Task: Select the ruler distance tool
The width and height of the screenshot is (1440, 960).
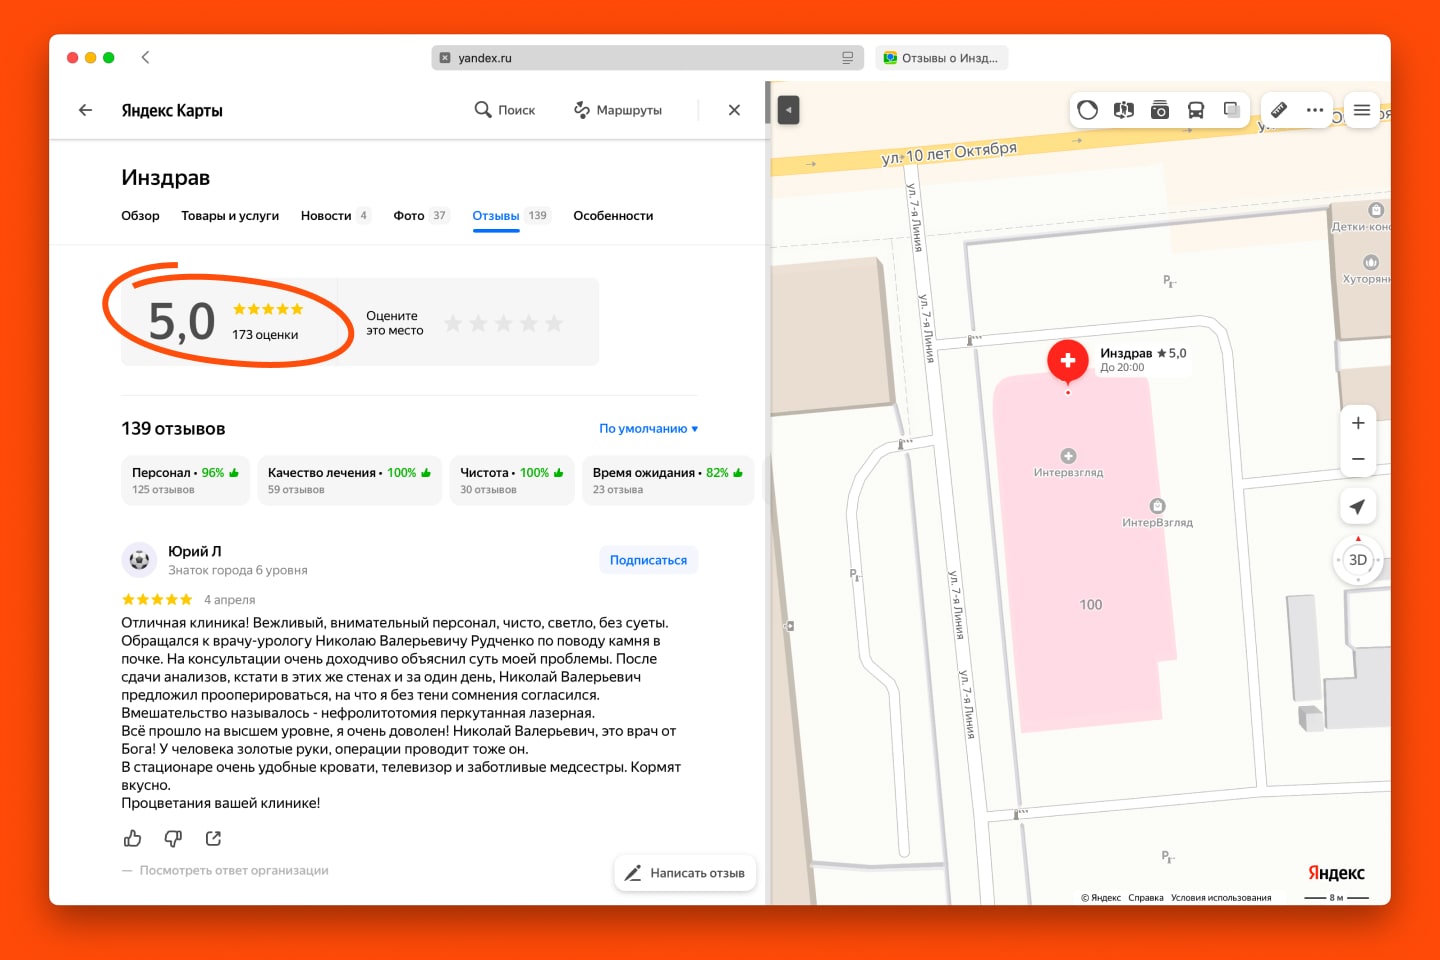Action: point(1279,110)
